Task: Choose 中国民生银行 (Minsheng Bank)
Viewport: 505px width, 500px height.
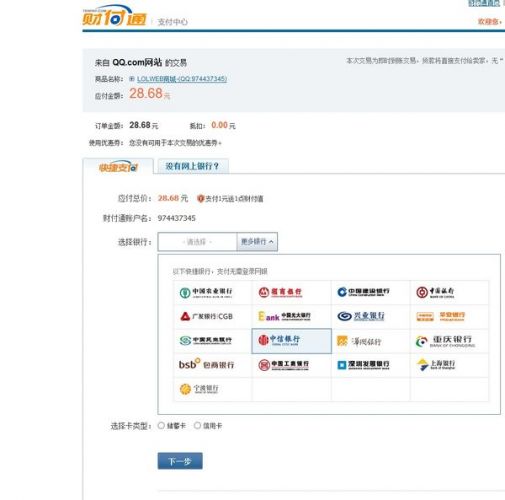Action: point(213,341)
